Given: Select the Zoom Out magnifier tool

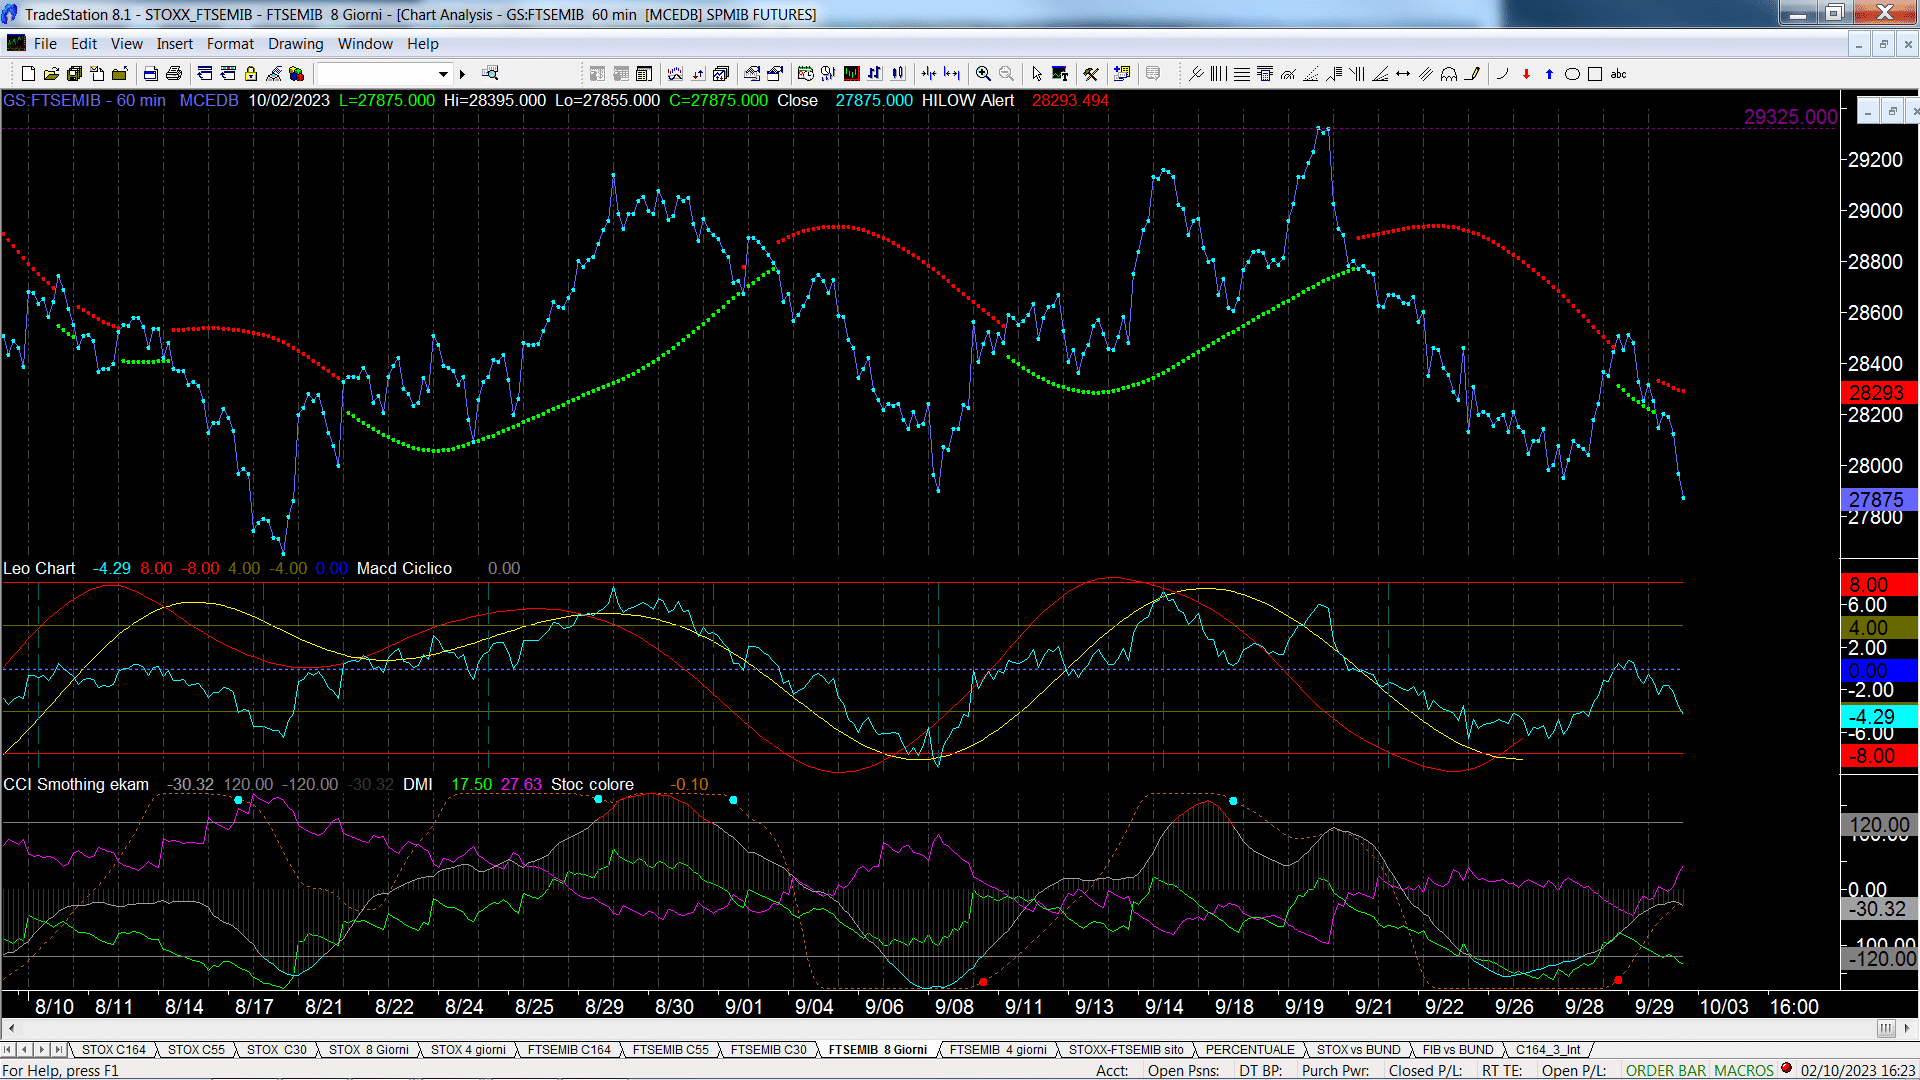Looking at the screenshot, I should pos(1006,74).
